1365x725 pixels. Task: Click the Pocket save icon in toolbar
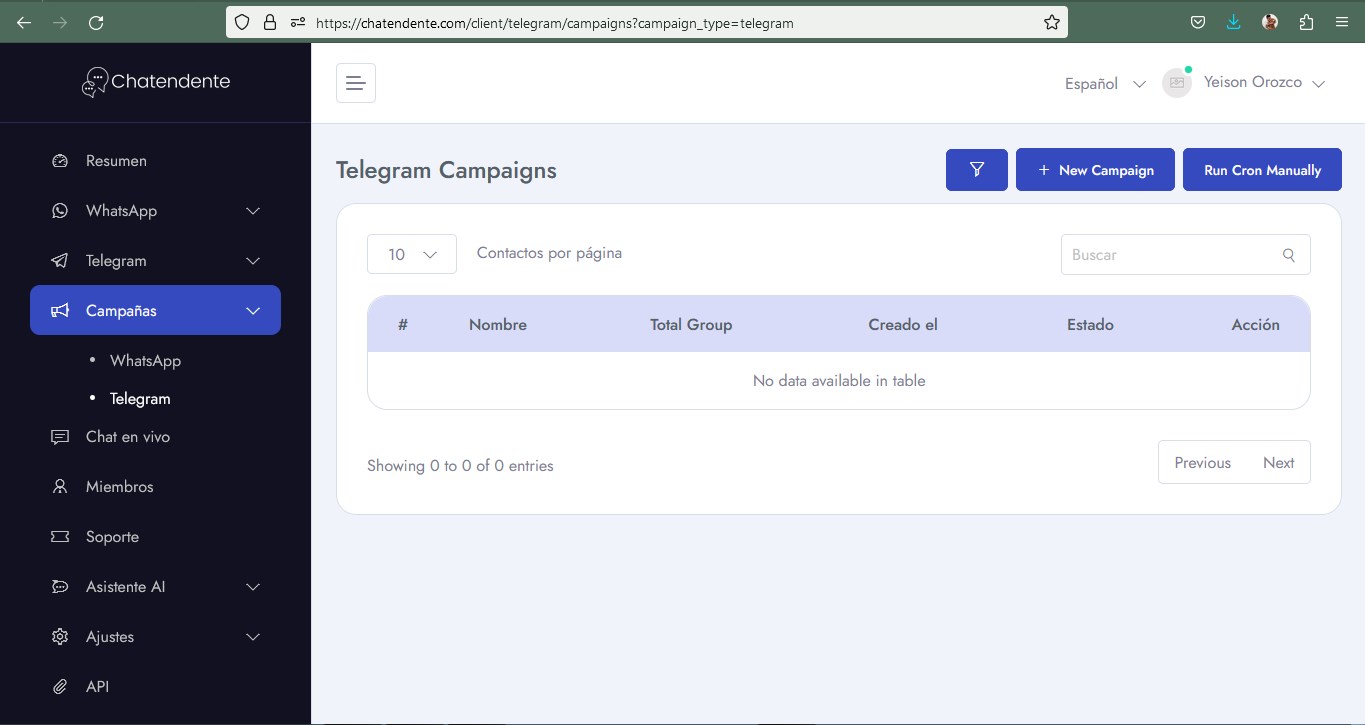click(1198, 22)
